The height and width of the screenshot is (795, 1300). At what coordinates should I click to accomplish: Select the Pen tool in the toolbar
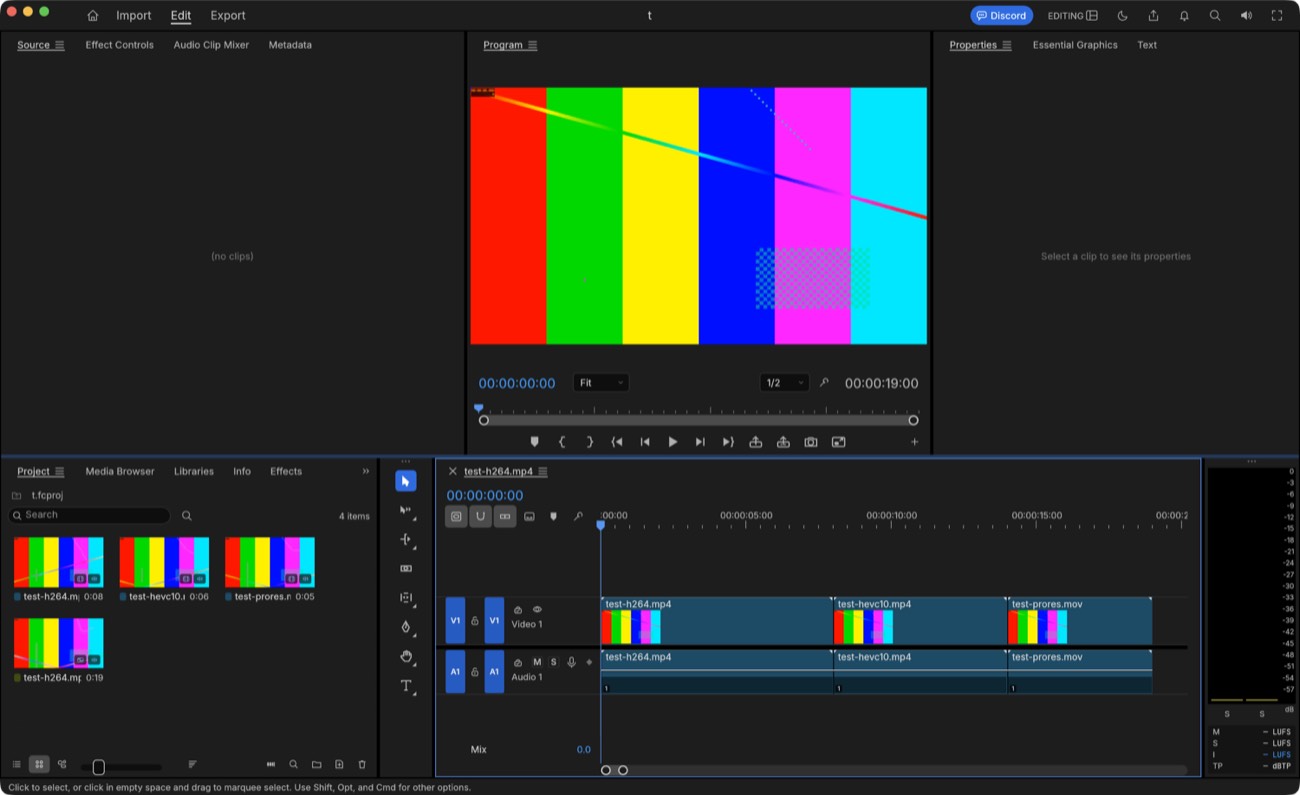pyautogui.click(x=405, y=627)
